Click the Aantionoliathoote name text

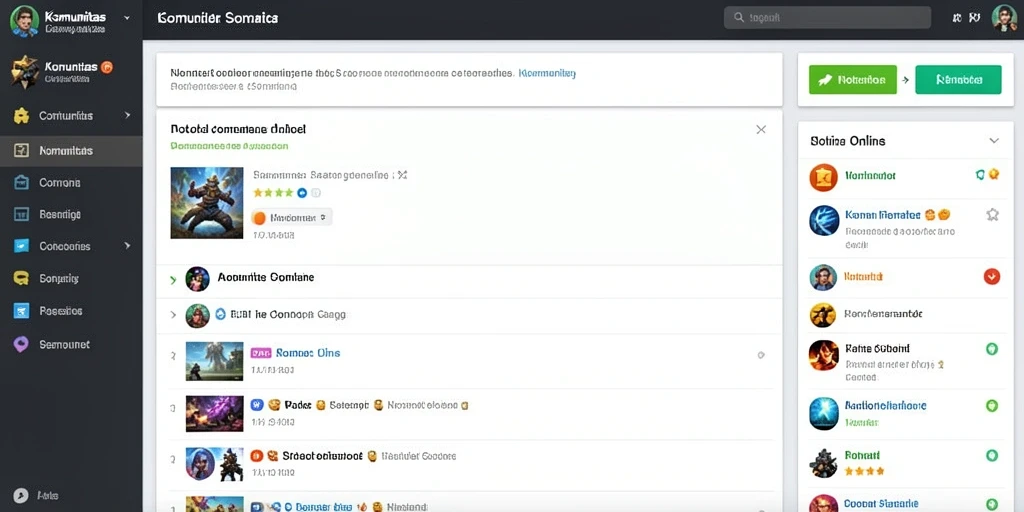[886, 406]
